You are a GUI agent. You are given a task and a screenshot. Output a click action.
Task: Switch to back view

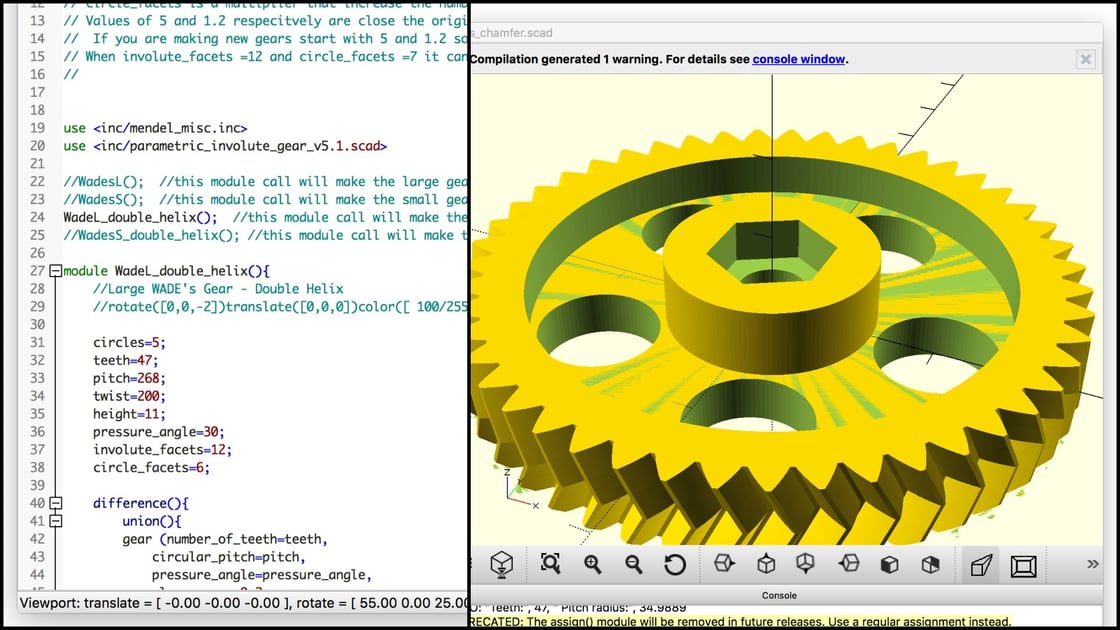click(x=929, y=564)
